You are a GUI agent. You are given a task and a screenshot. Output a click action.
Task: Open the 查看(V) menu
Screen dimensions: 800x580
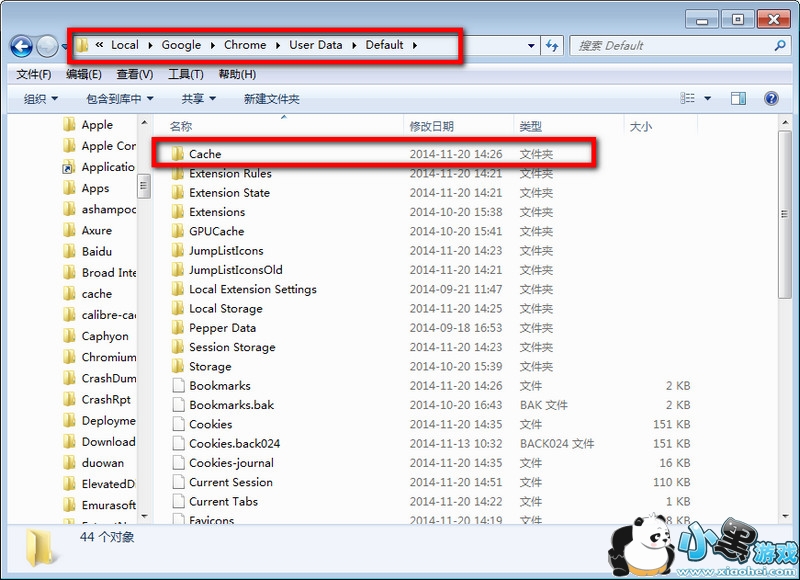[135, 74]
